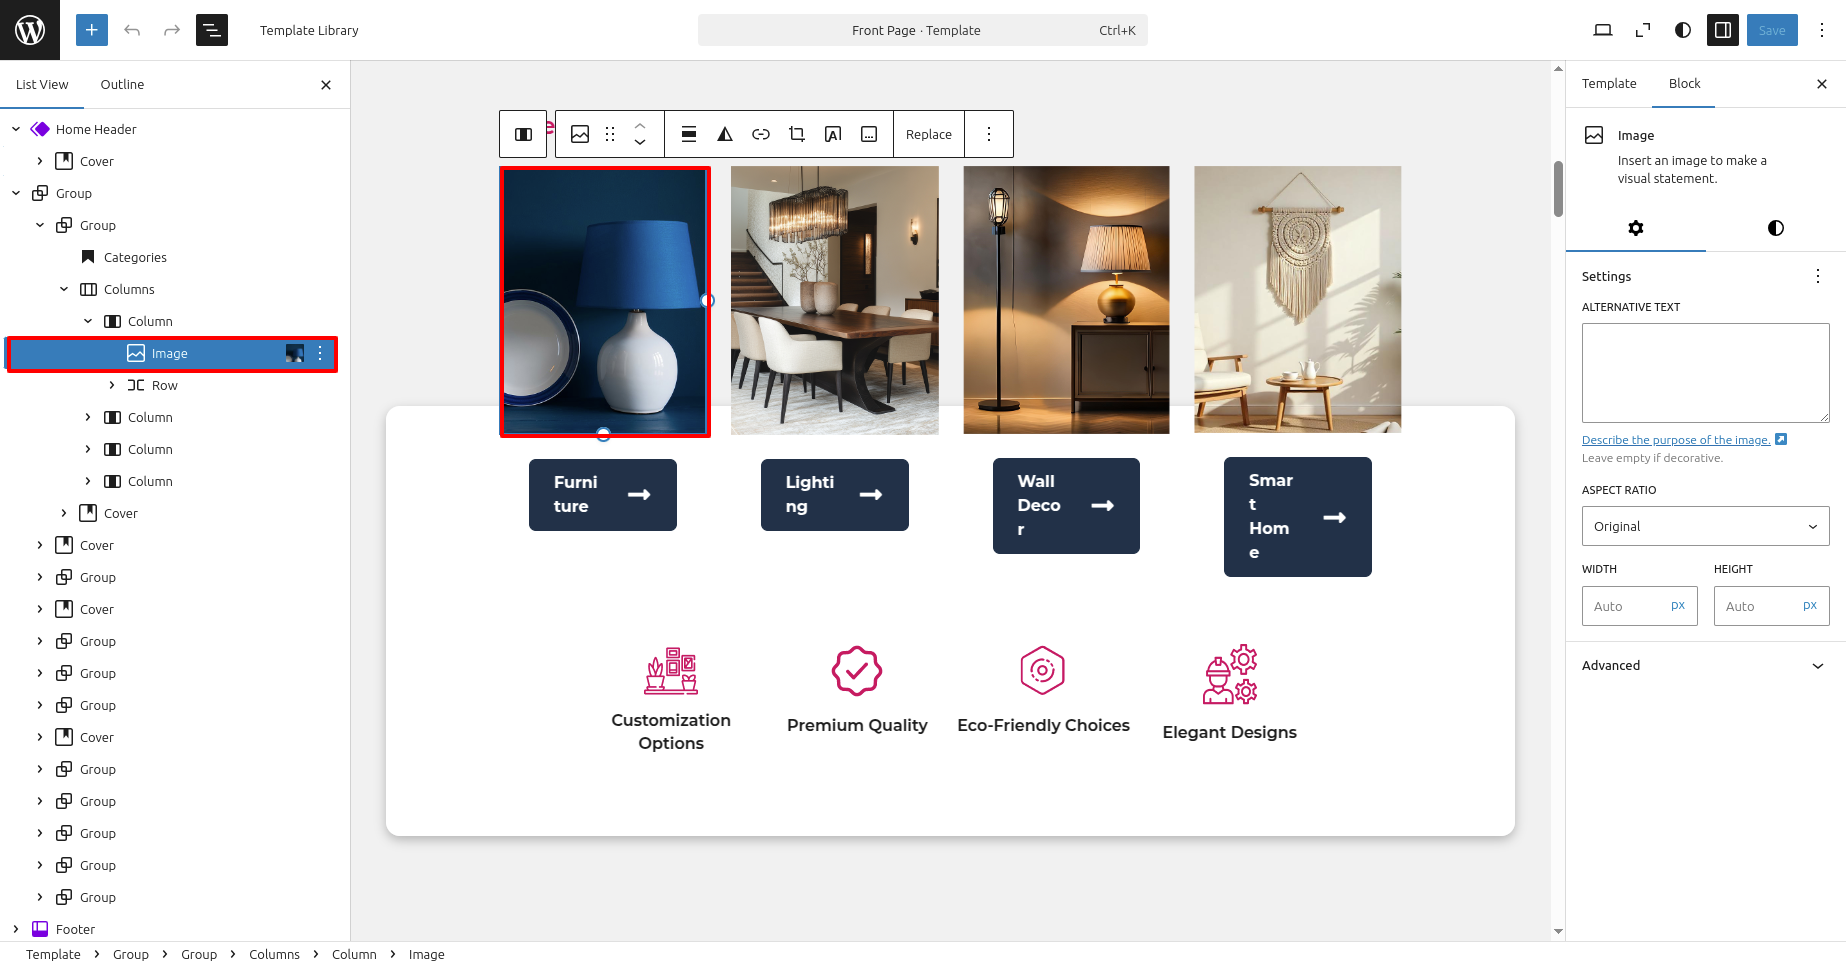Viewport: 1846px width, 966px height.
Task: Click the image right-edge resize handle
Action: tap(707, 300)
